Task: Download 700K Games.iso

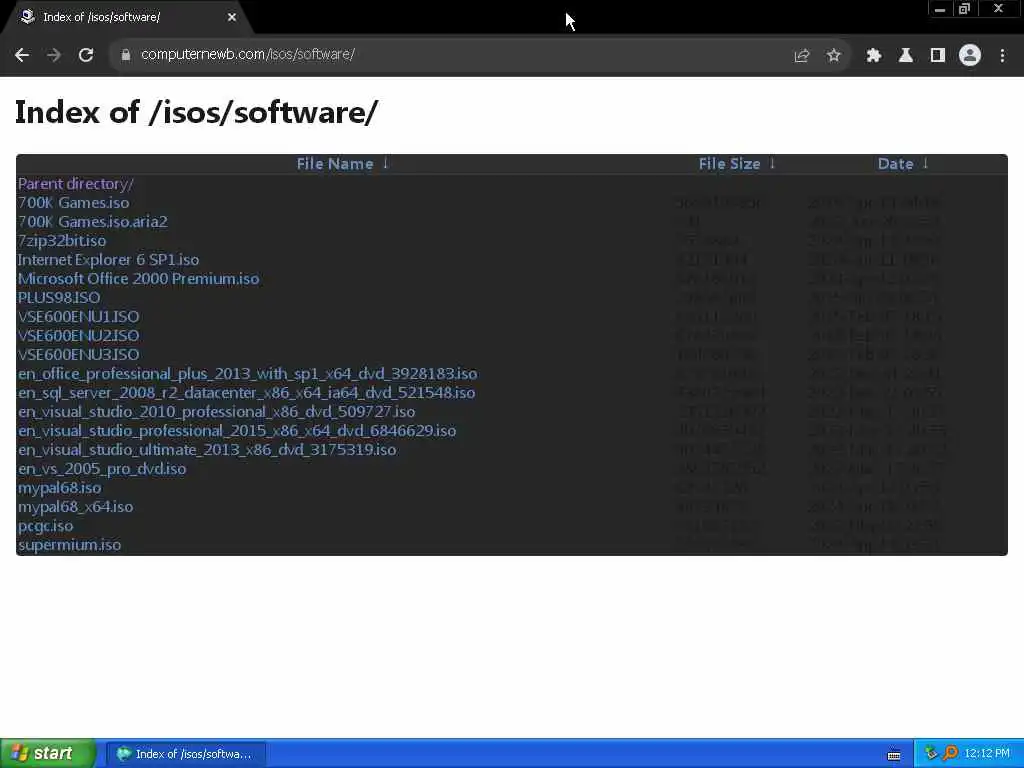Action: click(73, 203)
